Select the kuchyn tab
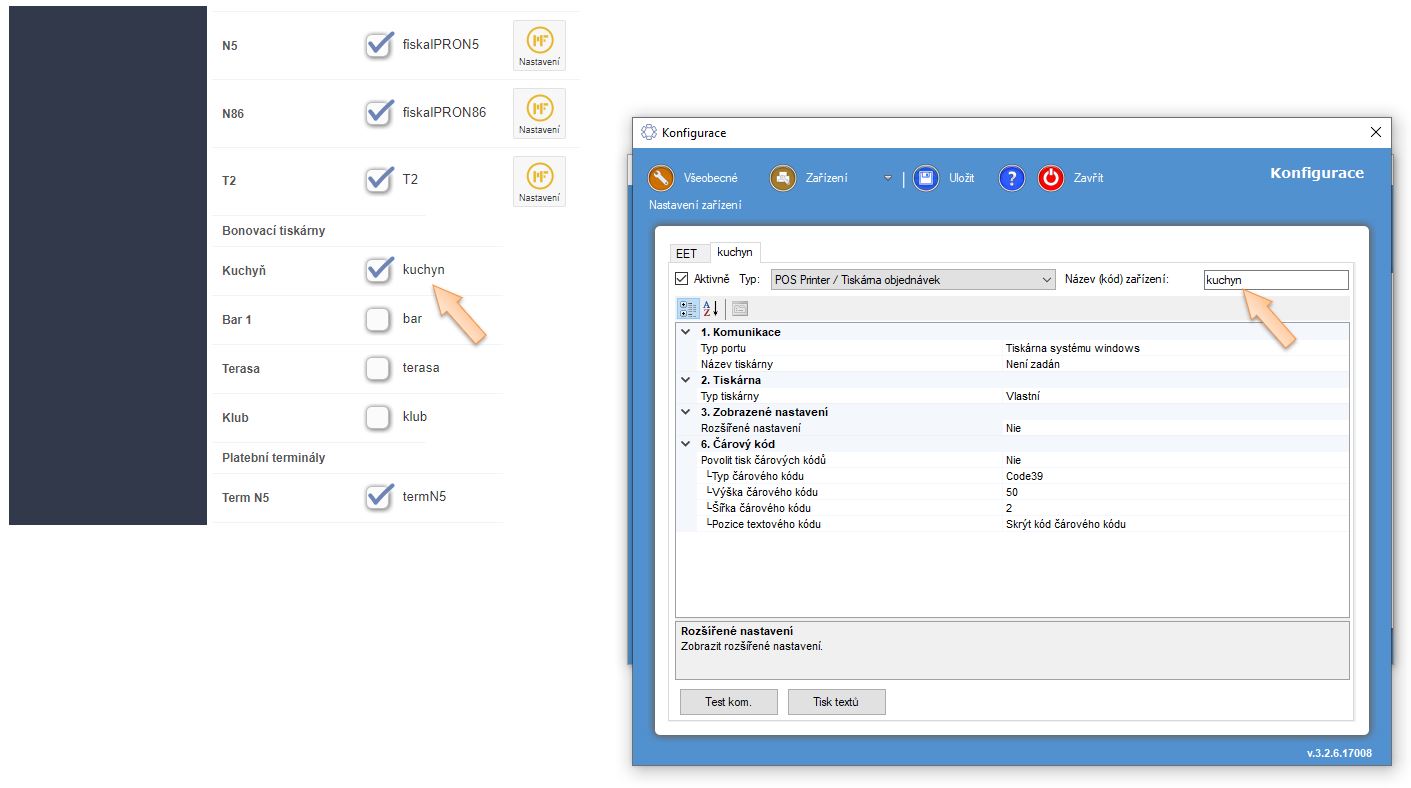 735,252
